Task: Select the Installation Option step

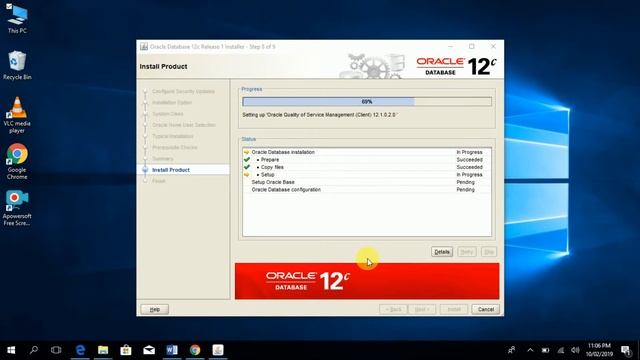Action: pos(172,102)
